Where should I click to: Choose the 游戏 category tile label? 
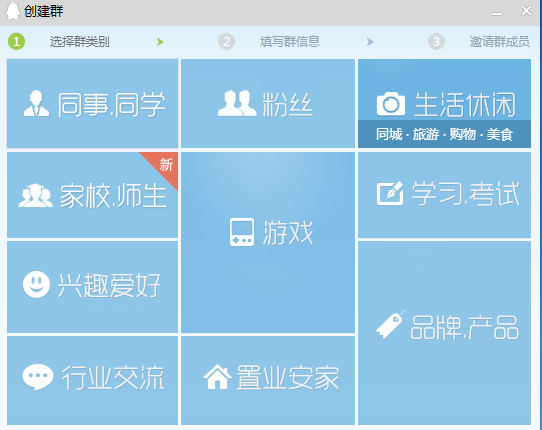pyautogui.click(x=288, y=233)
